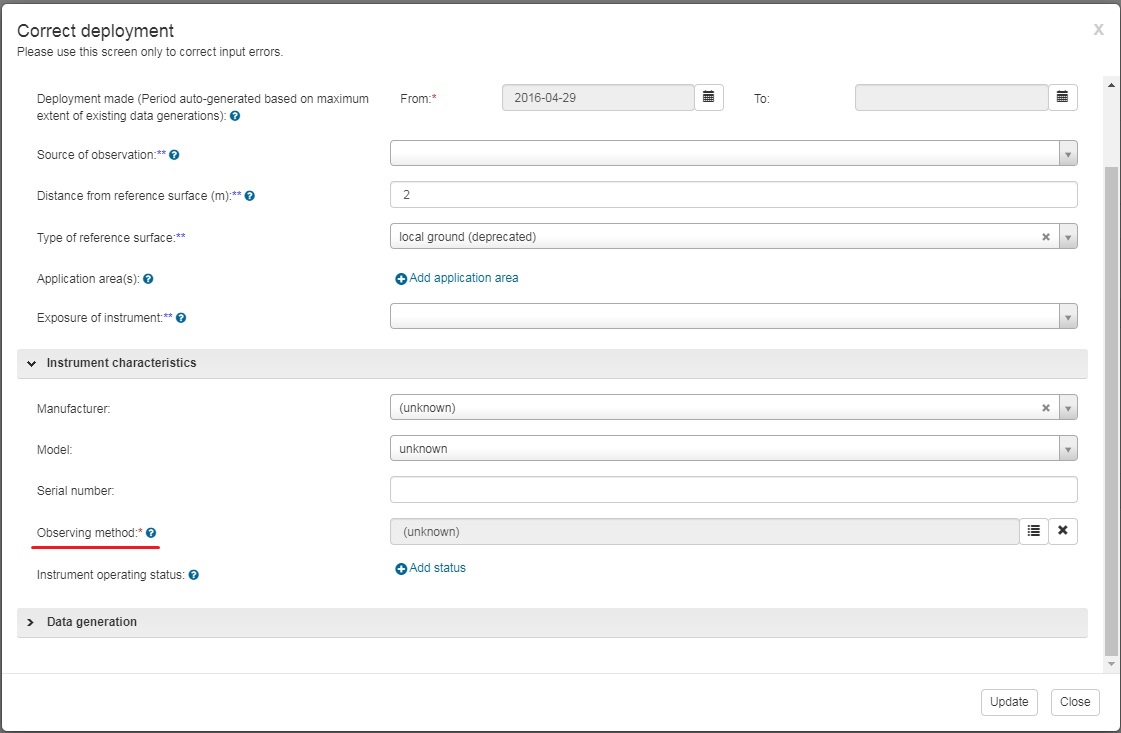This screenshot has height=733, width=1121.
Task: Open the From date calendar picker
Action: pyautogui.click(x=708, y=97)
